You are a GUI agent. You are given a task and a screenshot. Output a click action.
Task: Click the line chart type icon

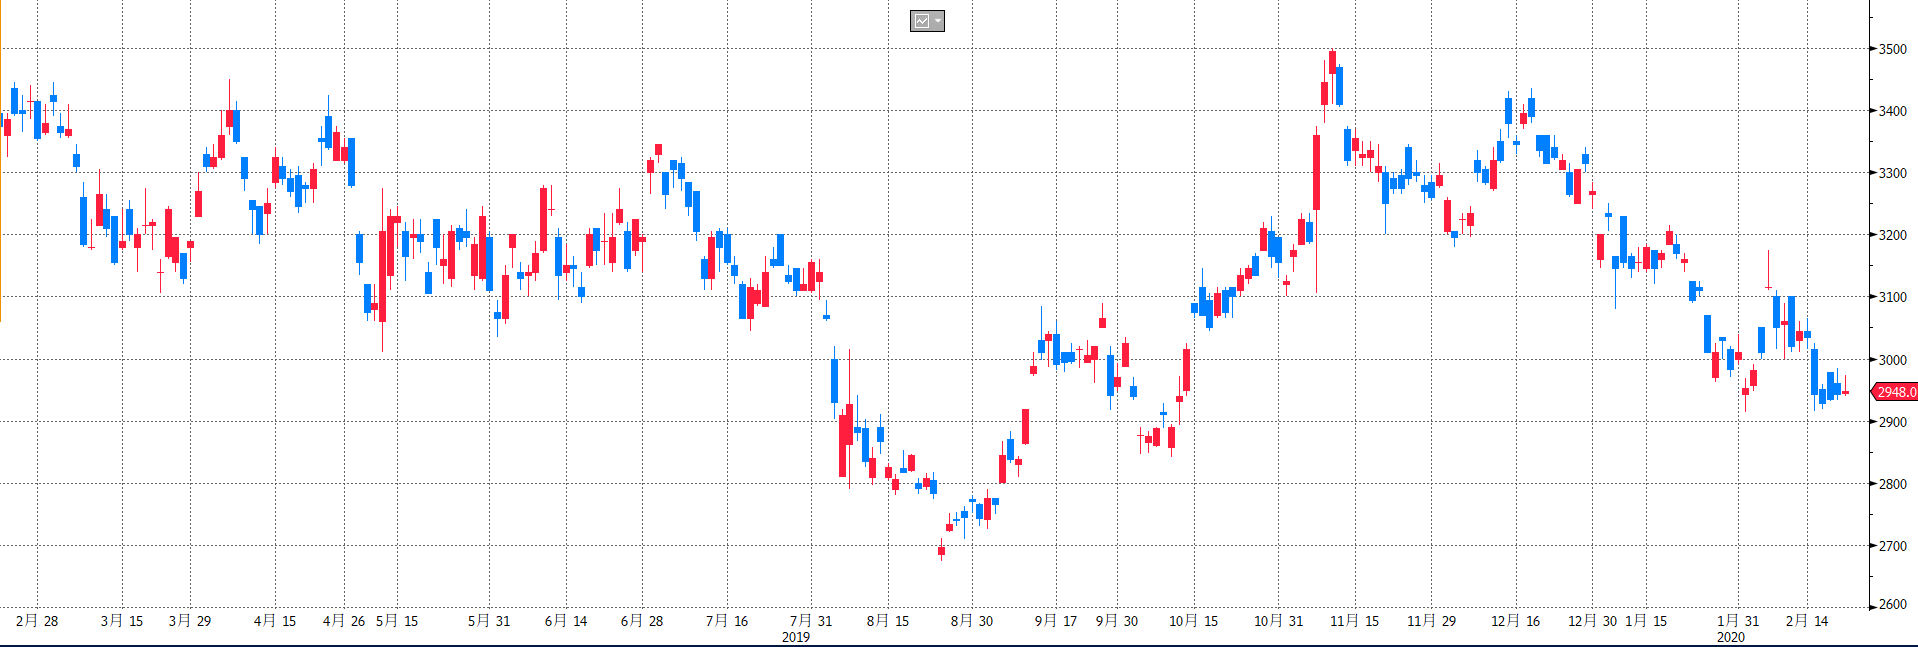(921, 21)
